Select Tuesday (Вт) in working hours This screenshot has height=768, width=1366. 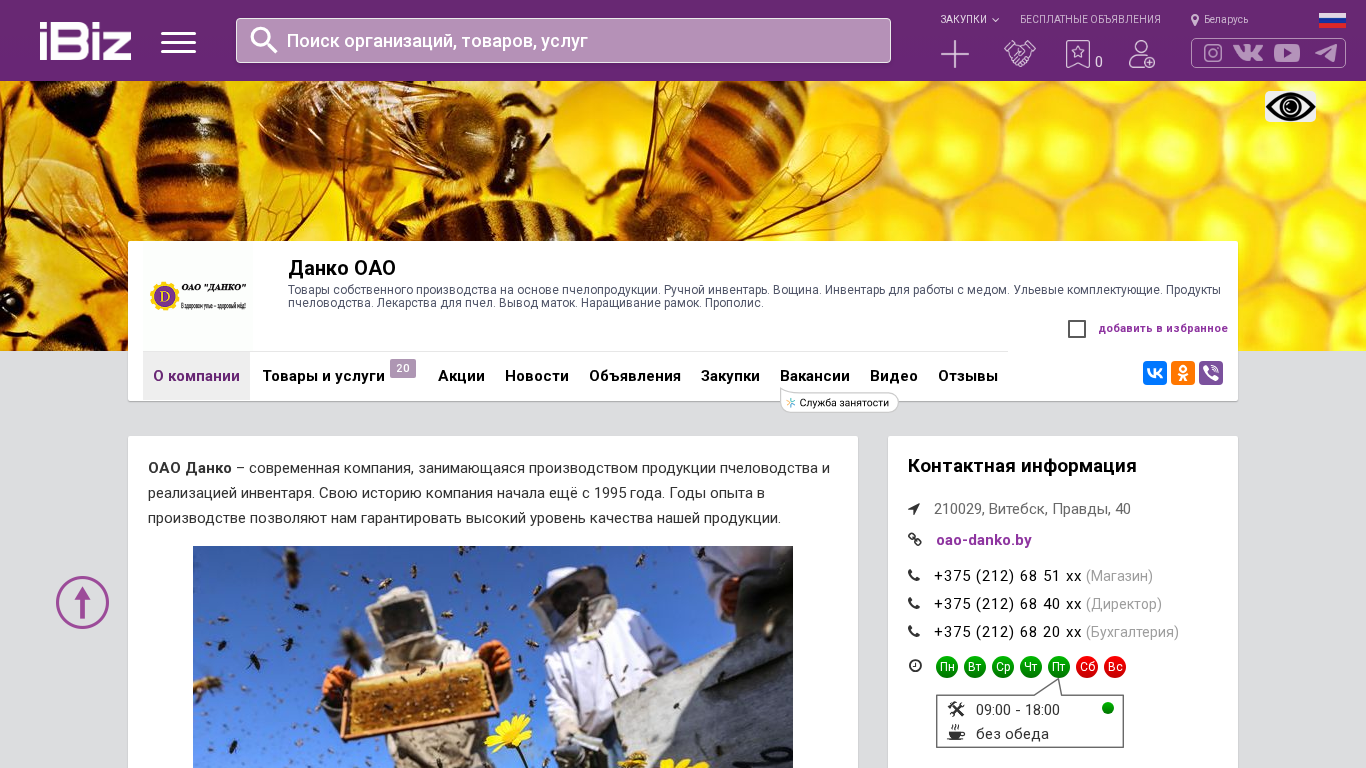pos(975,667)
